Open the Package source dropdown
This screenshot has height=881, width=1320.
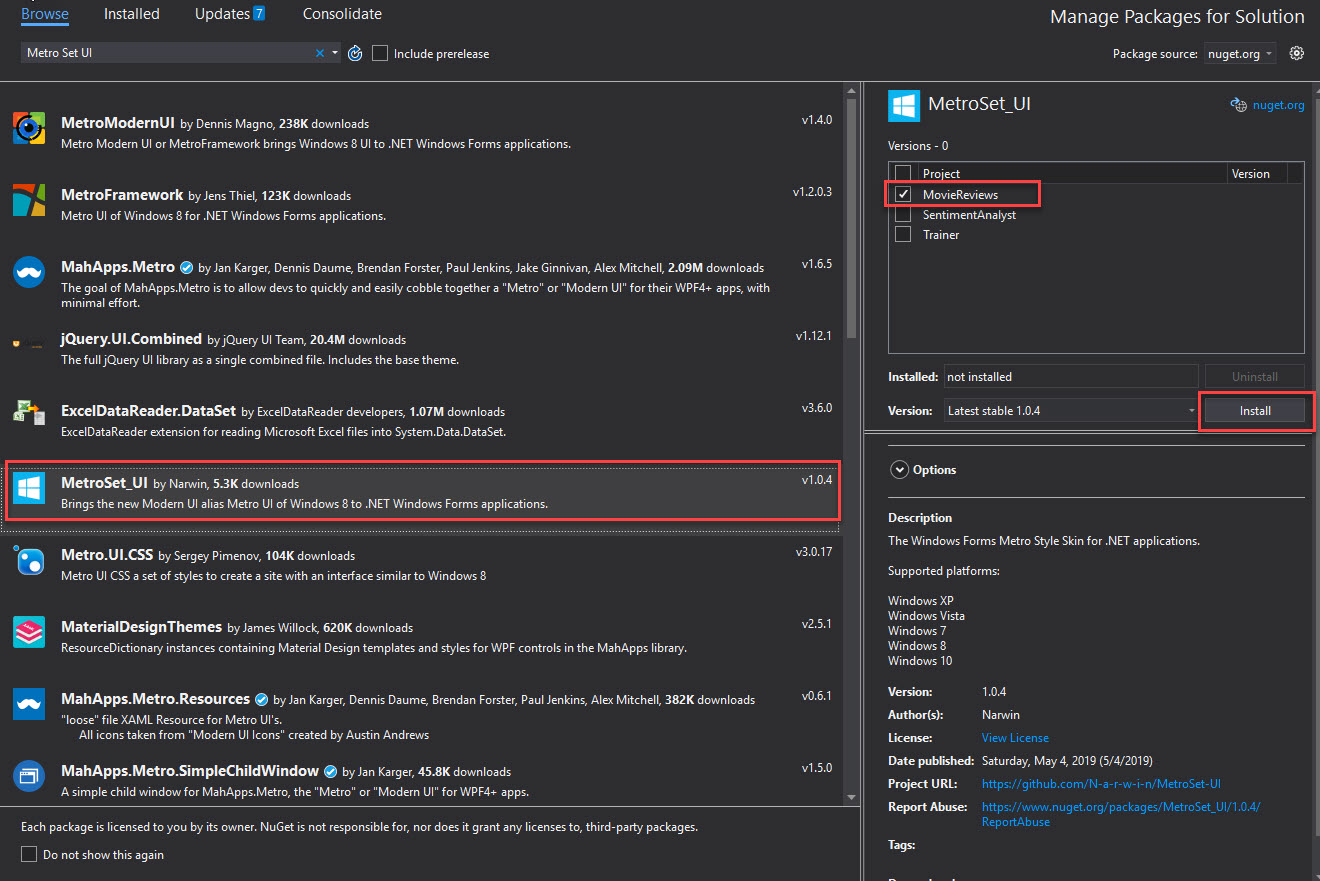[x=1240, y=54]
